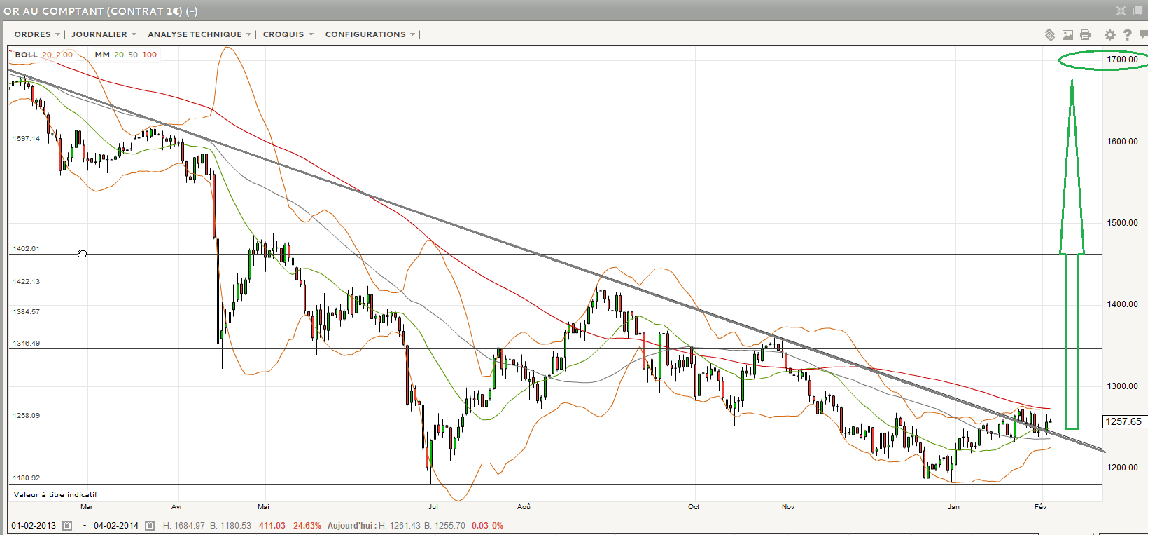1155x539 pixels.
Task: Open help via the question mark icon
Action: tap(1127, 34)
